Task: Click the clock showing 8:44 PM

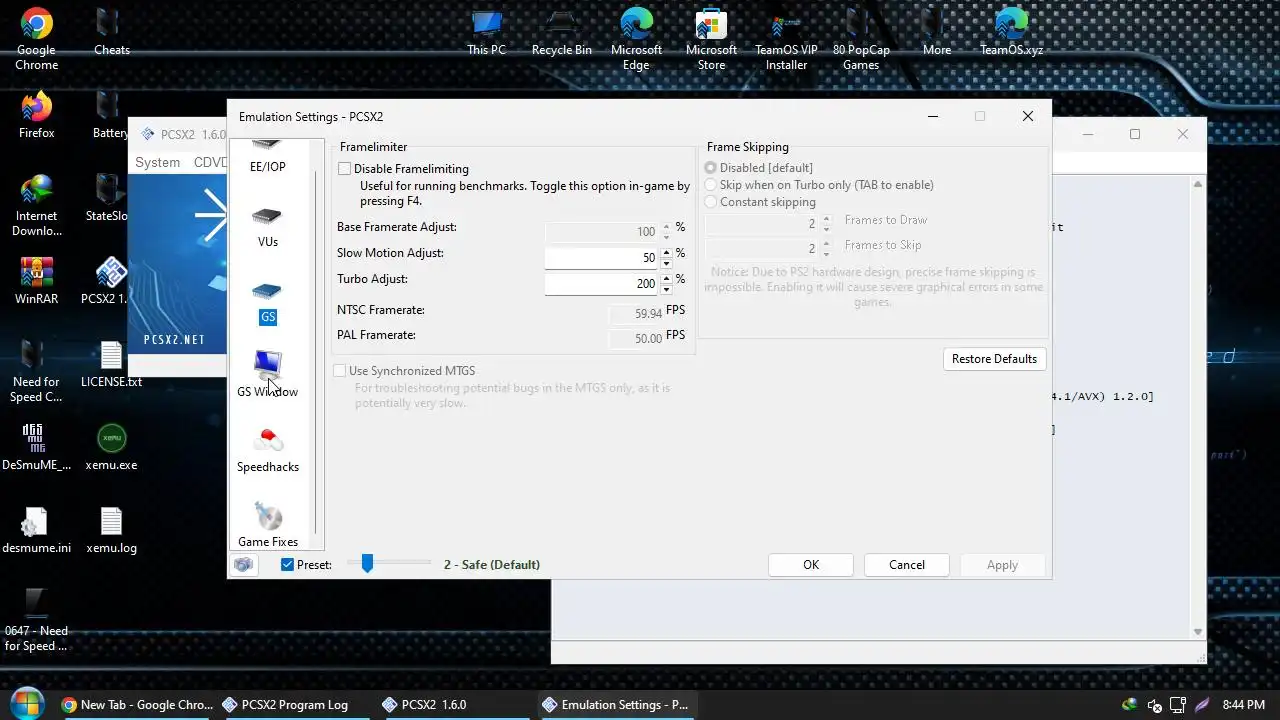Action: (1244, 705)
